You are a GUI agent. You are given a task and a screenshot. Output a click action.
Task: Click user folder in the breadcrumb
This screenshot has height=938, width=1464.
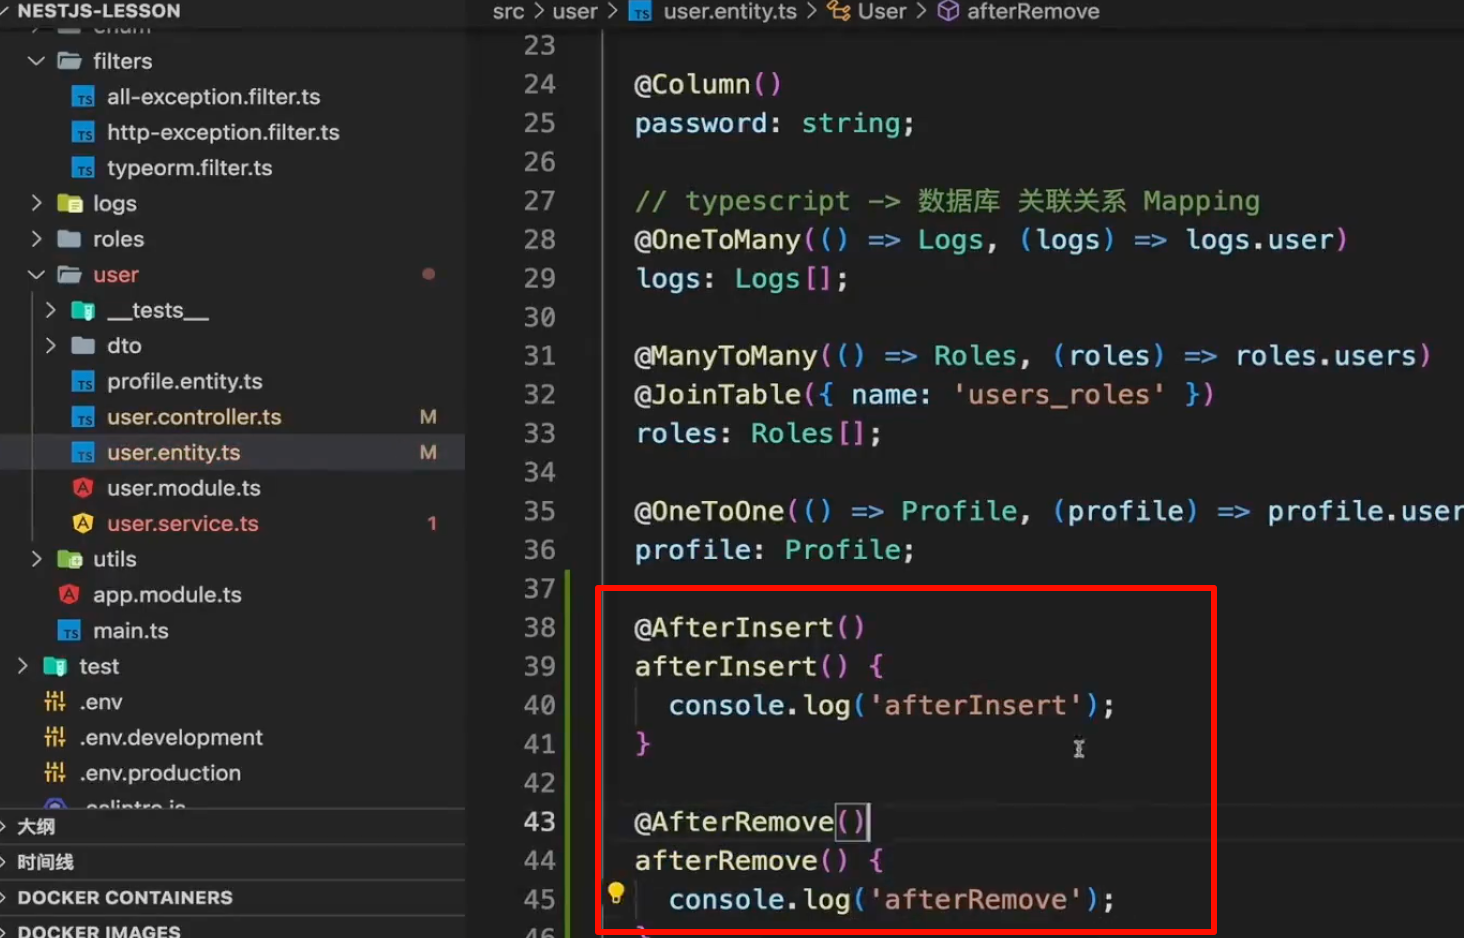[x=575, y=12]
